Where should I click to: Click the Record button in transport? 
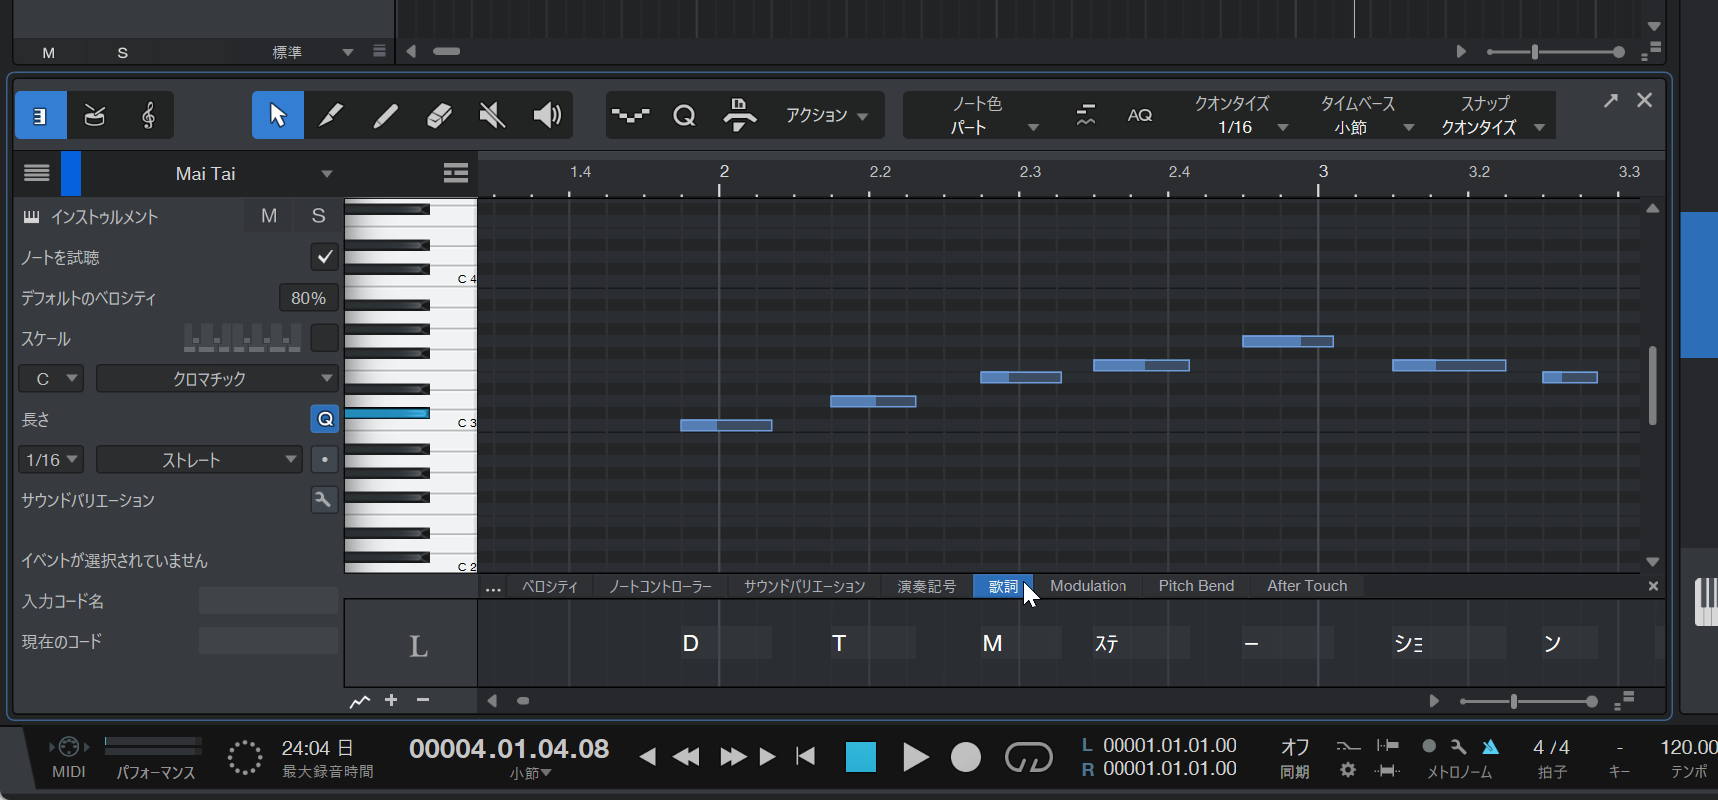point(965,757)
